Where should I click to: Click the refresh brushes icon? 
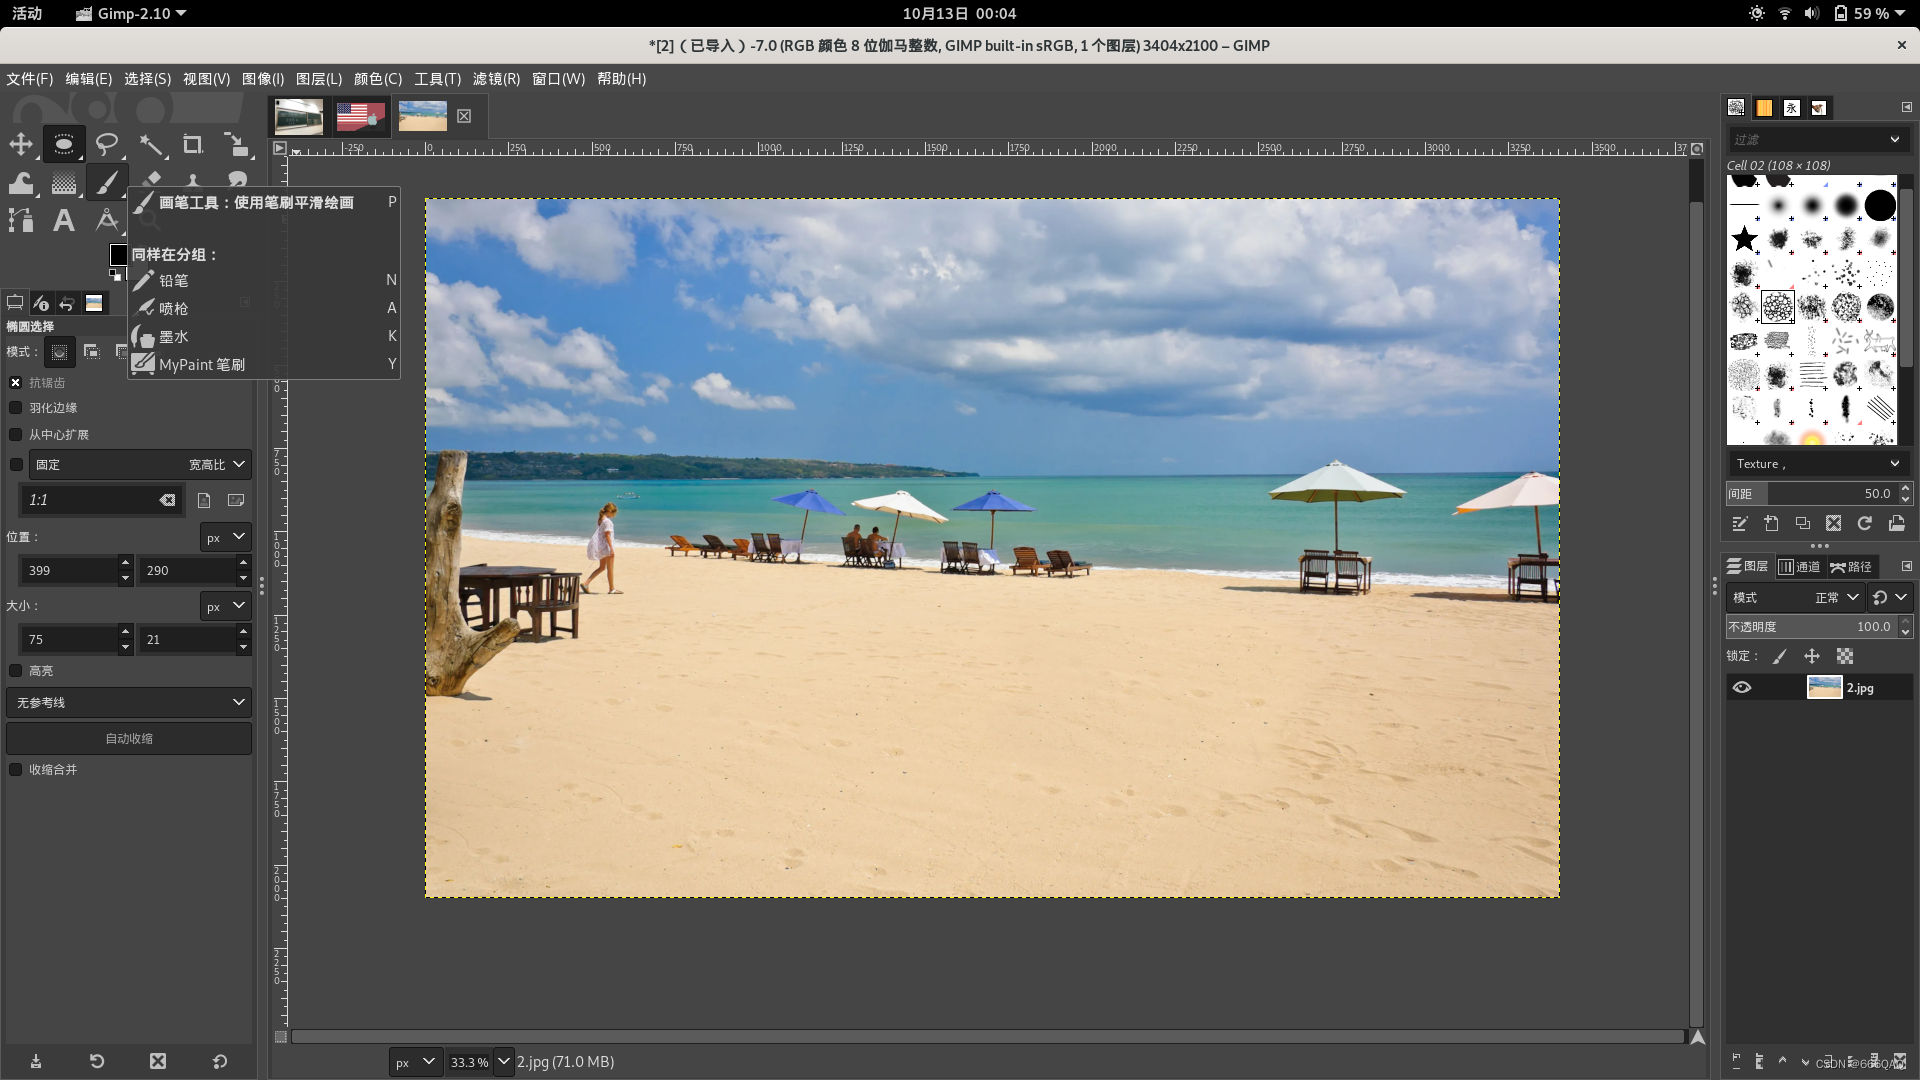(1865, 523)
